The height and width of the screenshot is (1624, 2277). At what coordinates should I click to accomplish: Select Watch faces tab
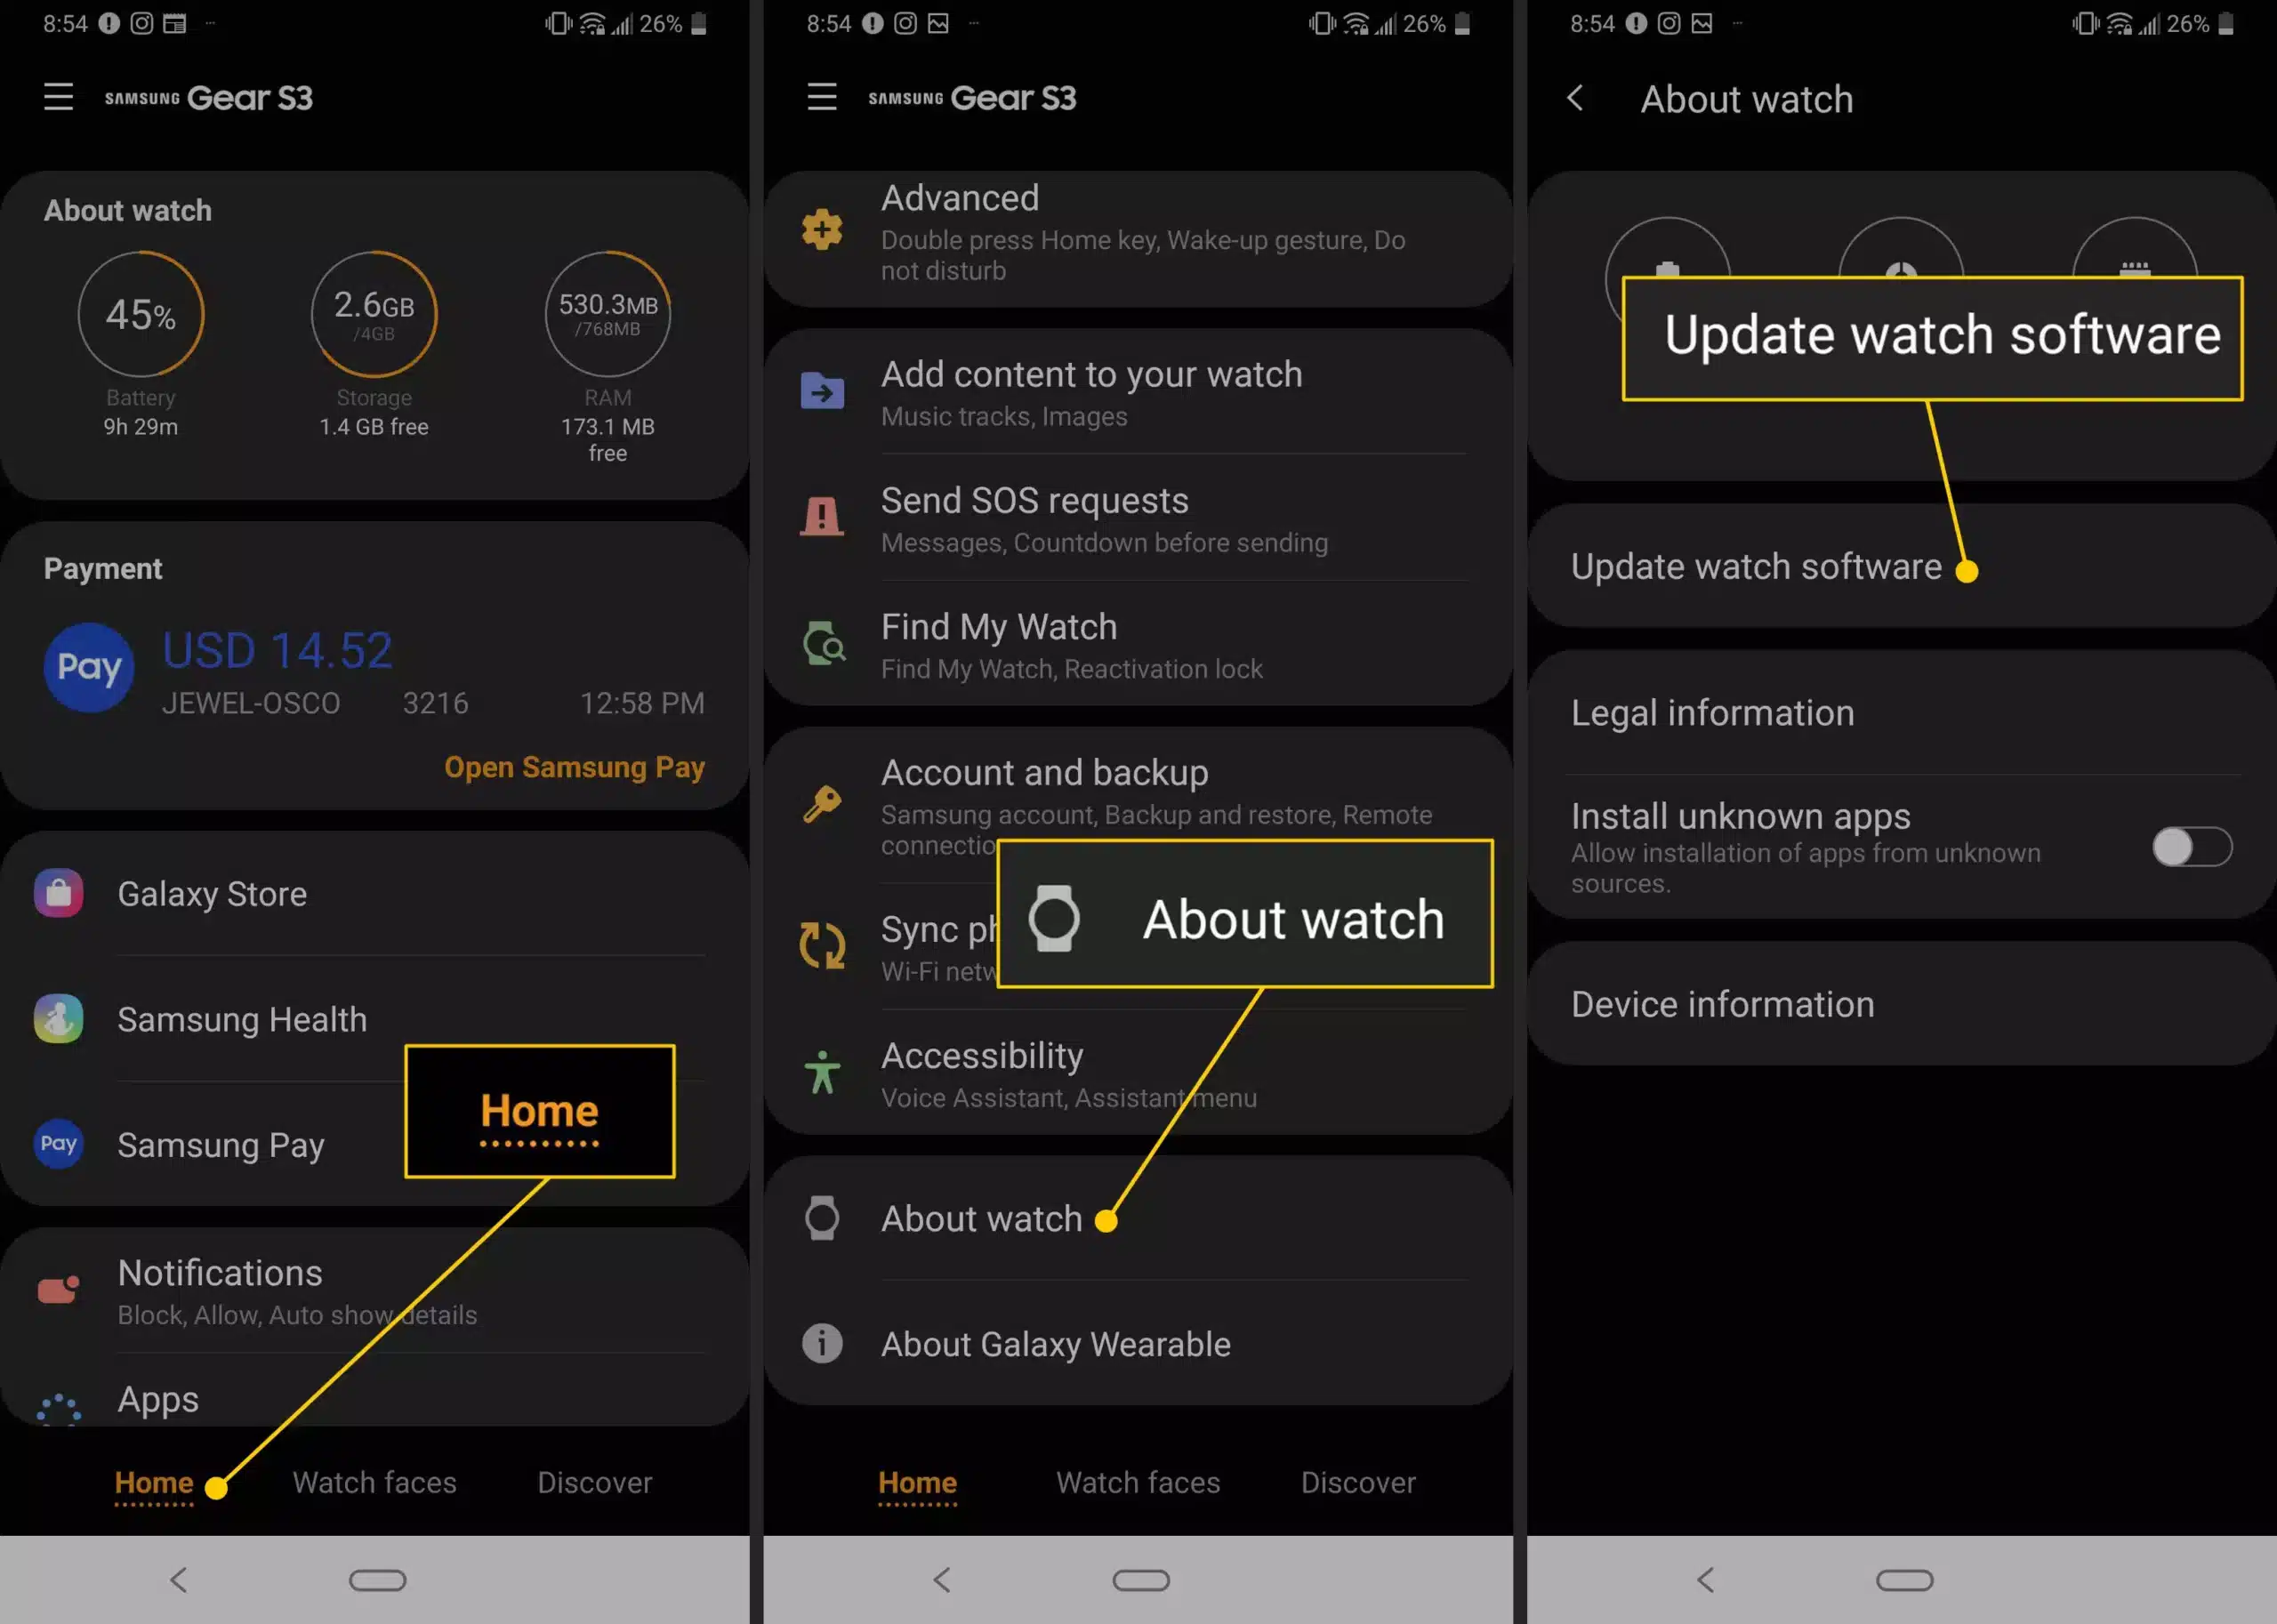click(374, 1482)
